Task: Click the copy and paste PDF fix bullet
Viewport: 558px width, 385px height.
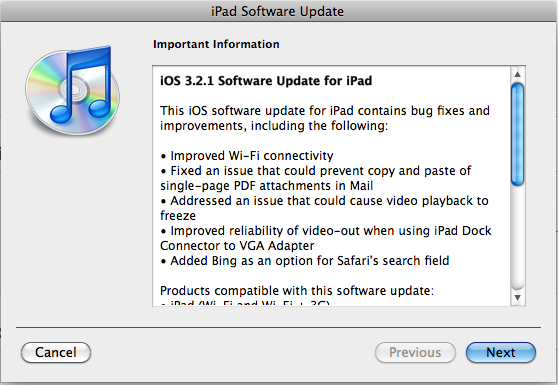Action: [316, 178]
